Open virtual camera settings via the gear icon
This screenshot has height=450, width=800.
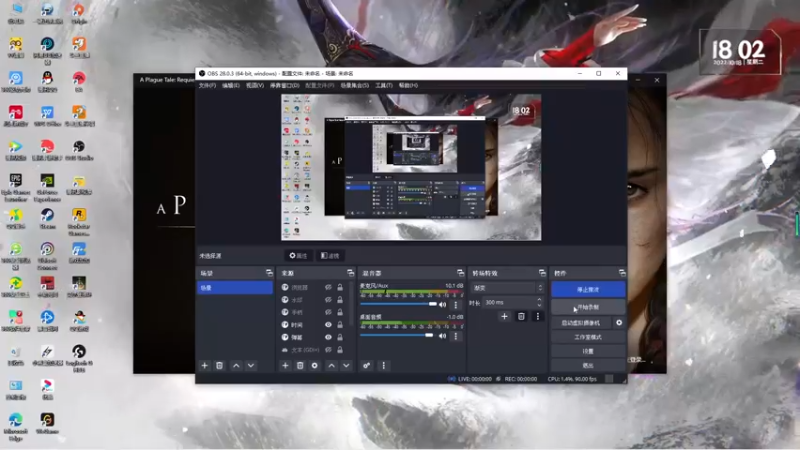coord(619,323)
